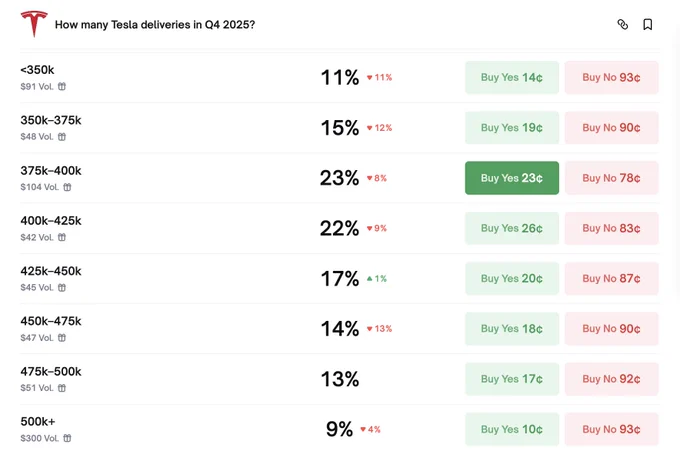Click gift icon beside $42 Vol.

62,237
